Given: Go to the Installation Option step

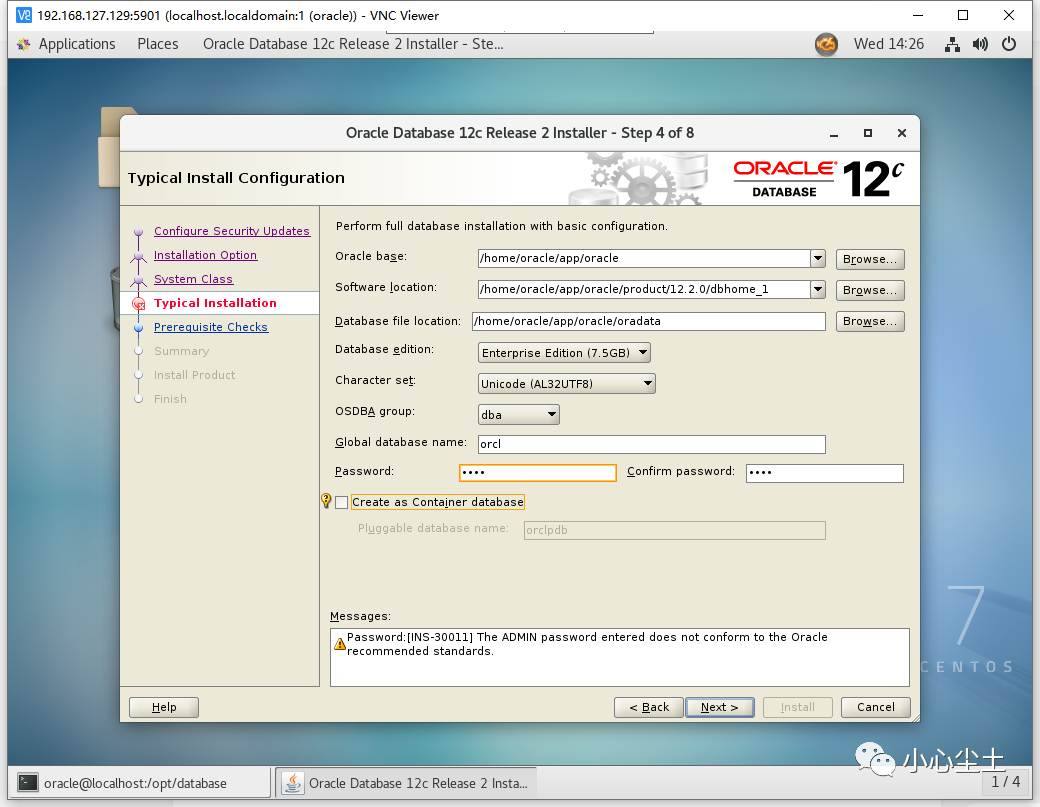Looking at the screenshot, I should click(205, 255).
